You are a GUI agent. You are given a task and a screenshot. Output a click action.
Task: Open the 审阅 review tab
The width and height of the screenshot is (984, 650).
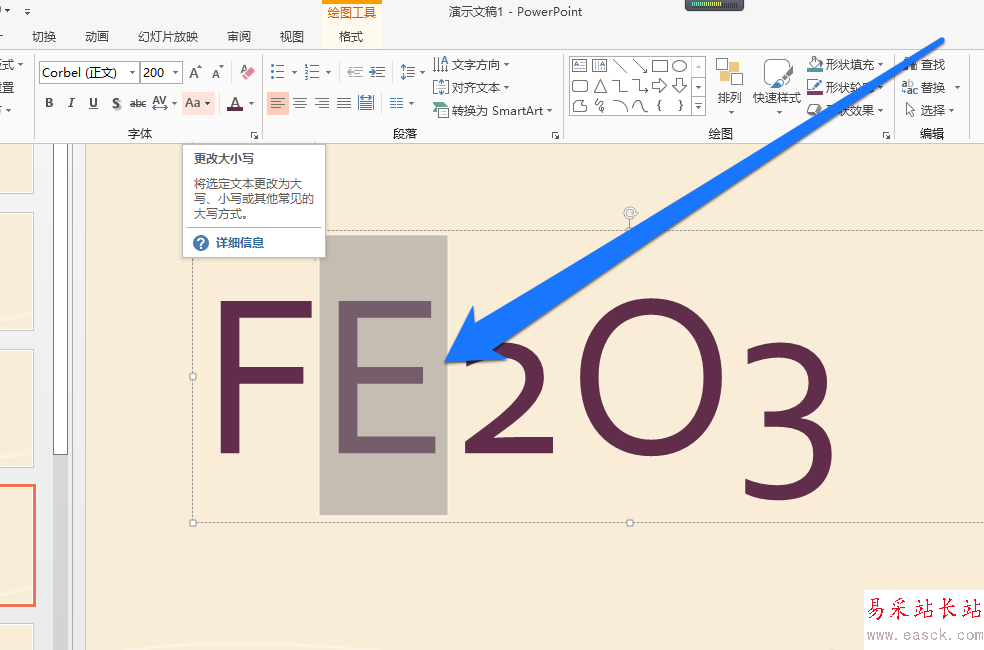click(x=239, y=37)
